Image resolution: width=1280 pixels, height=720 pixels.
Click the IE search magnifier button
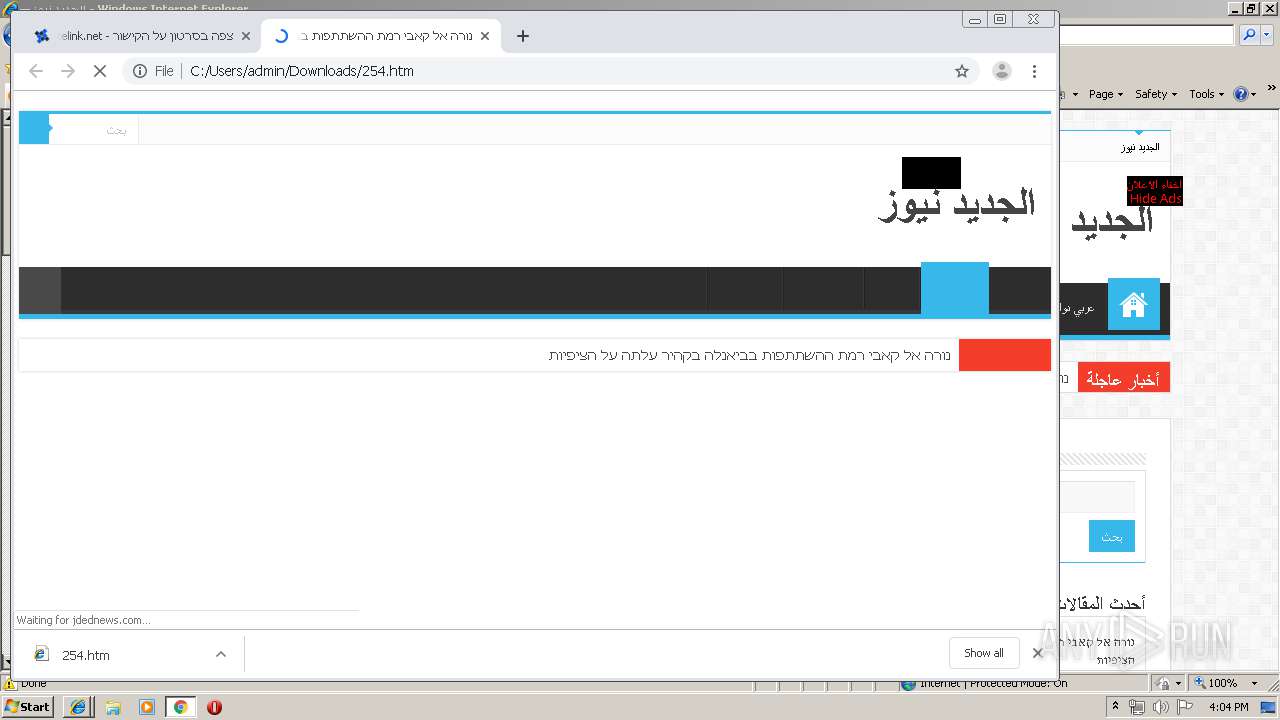(x=1250, y=35)
